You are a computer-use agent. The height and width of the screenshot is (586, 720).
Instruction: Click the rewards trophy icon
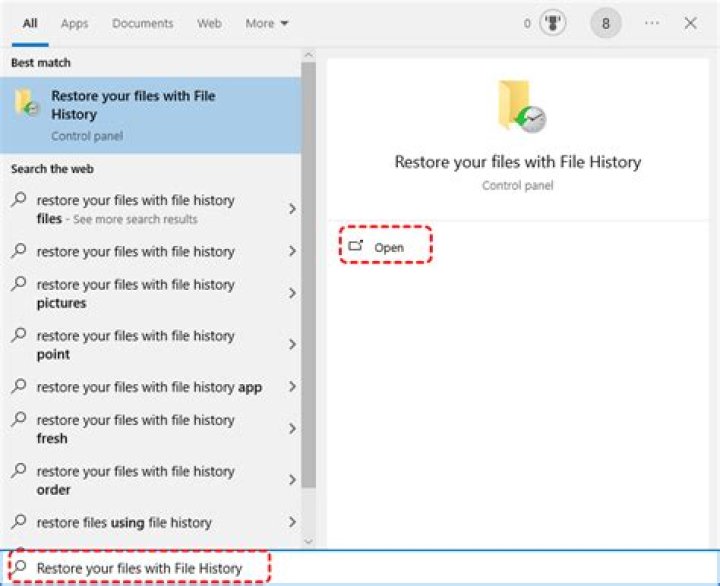(552, 23)
